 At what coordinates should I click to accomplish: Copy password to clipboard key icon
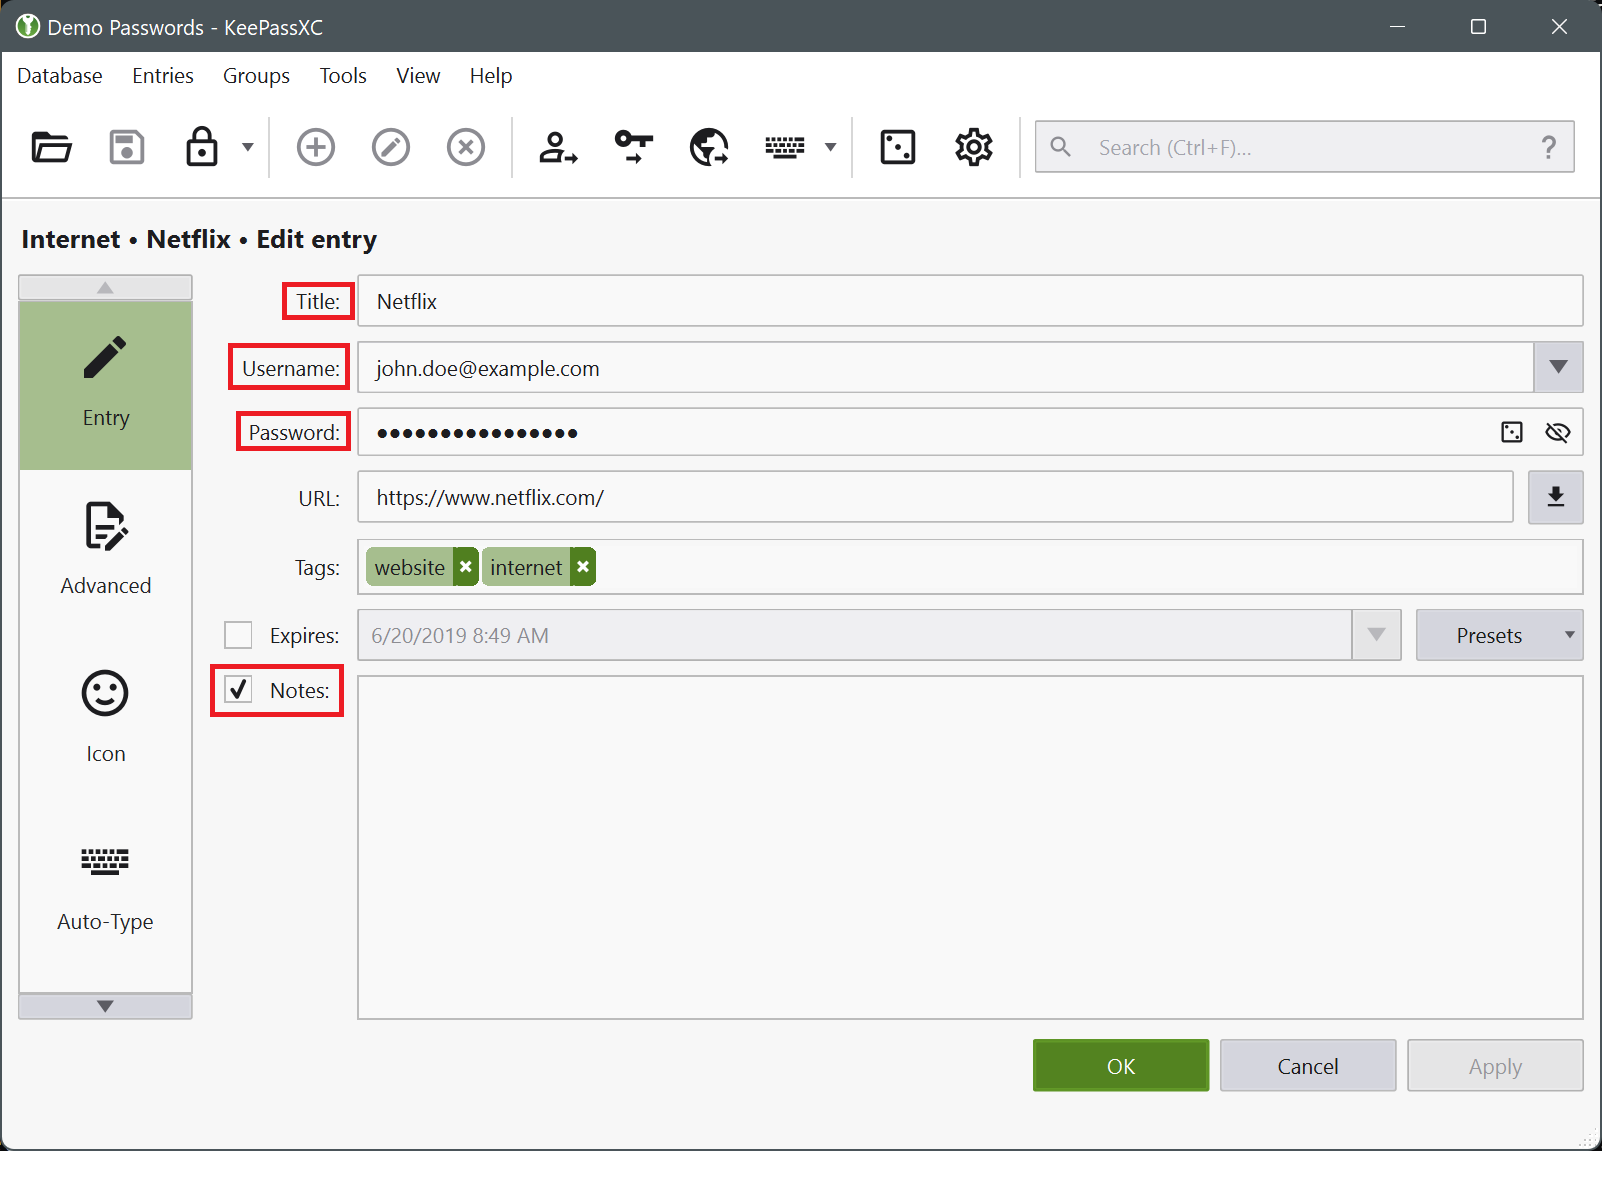click(633, 147)
